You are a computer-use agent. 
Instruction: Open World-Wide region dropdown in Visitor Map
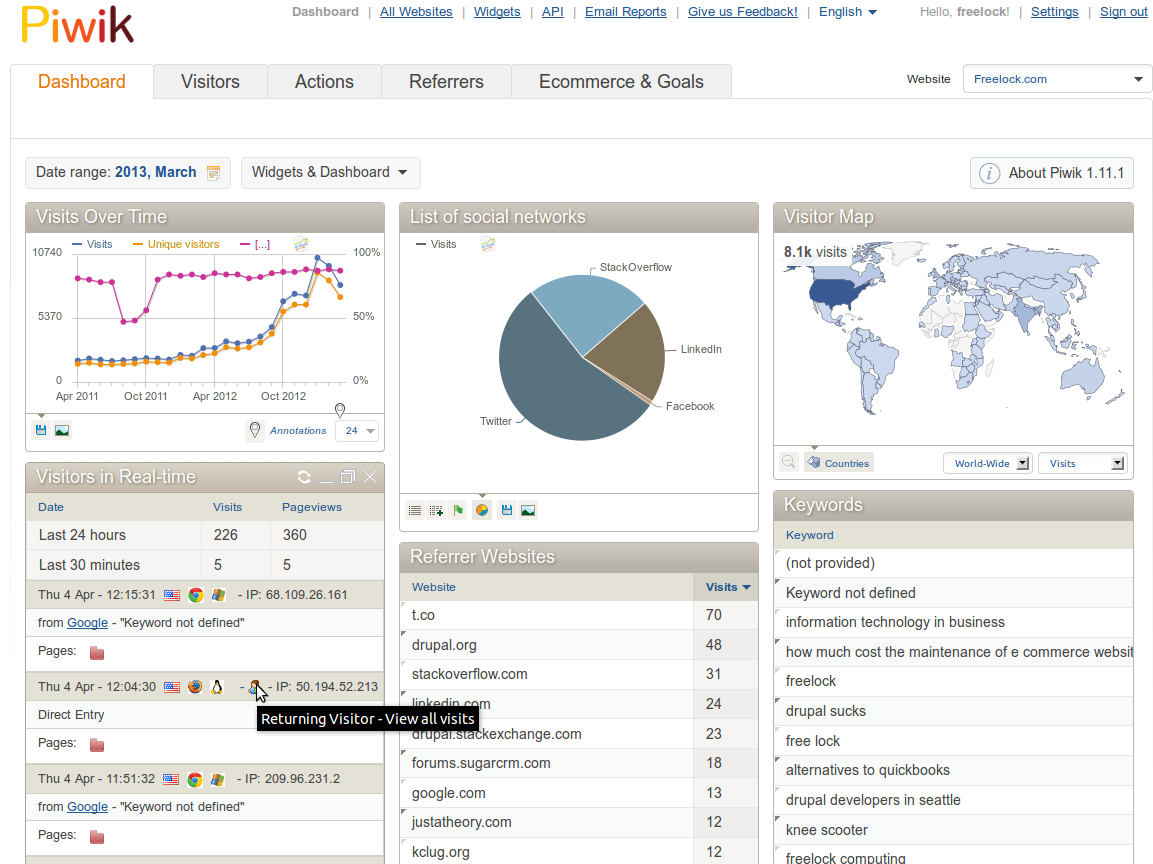click(x=988, y=463)
